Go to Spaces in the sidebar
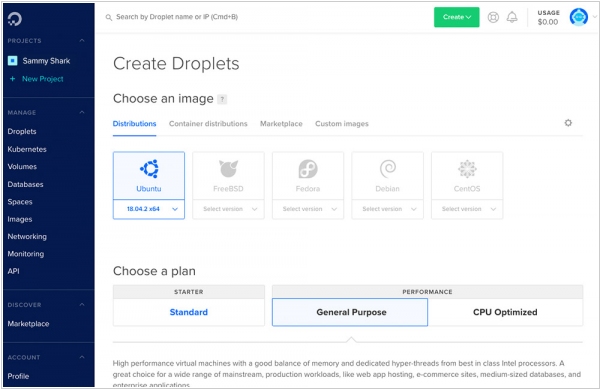This screenshot has height=389, width=600. click(x=20, y=202)
